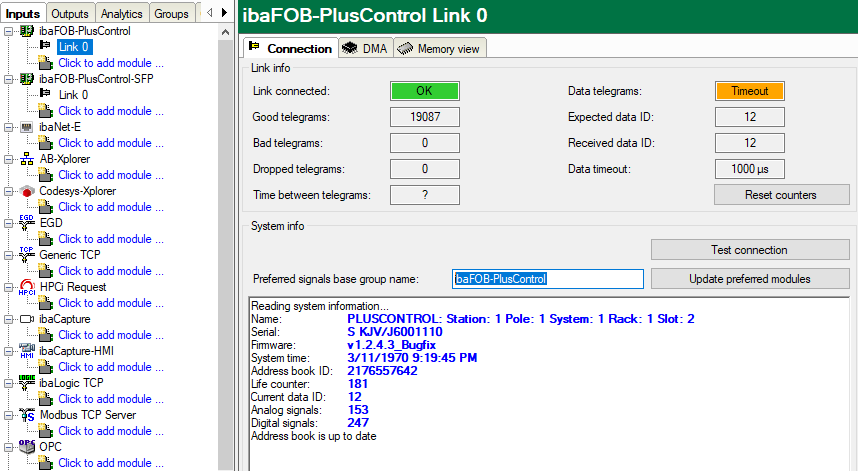This screenshot has width=858, height=471.
Task: Open the Groups tab
Action: [171, 14]
